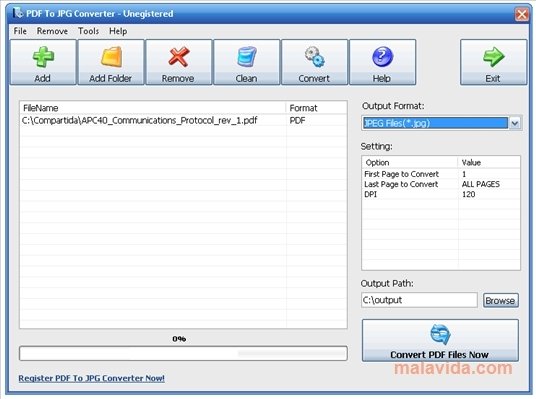Click the Exit toolbar button with green arrow
Screen dimensions: 536x399
(x=493, y=62)
